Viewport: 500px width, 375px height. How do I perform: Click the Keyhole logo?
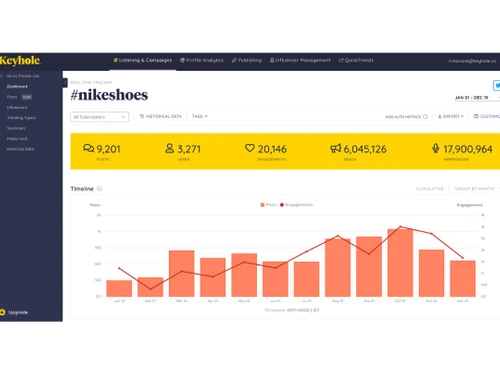click(x=20, y=60)
